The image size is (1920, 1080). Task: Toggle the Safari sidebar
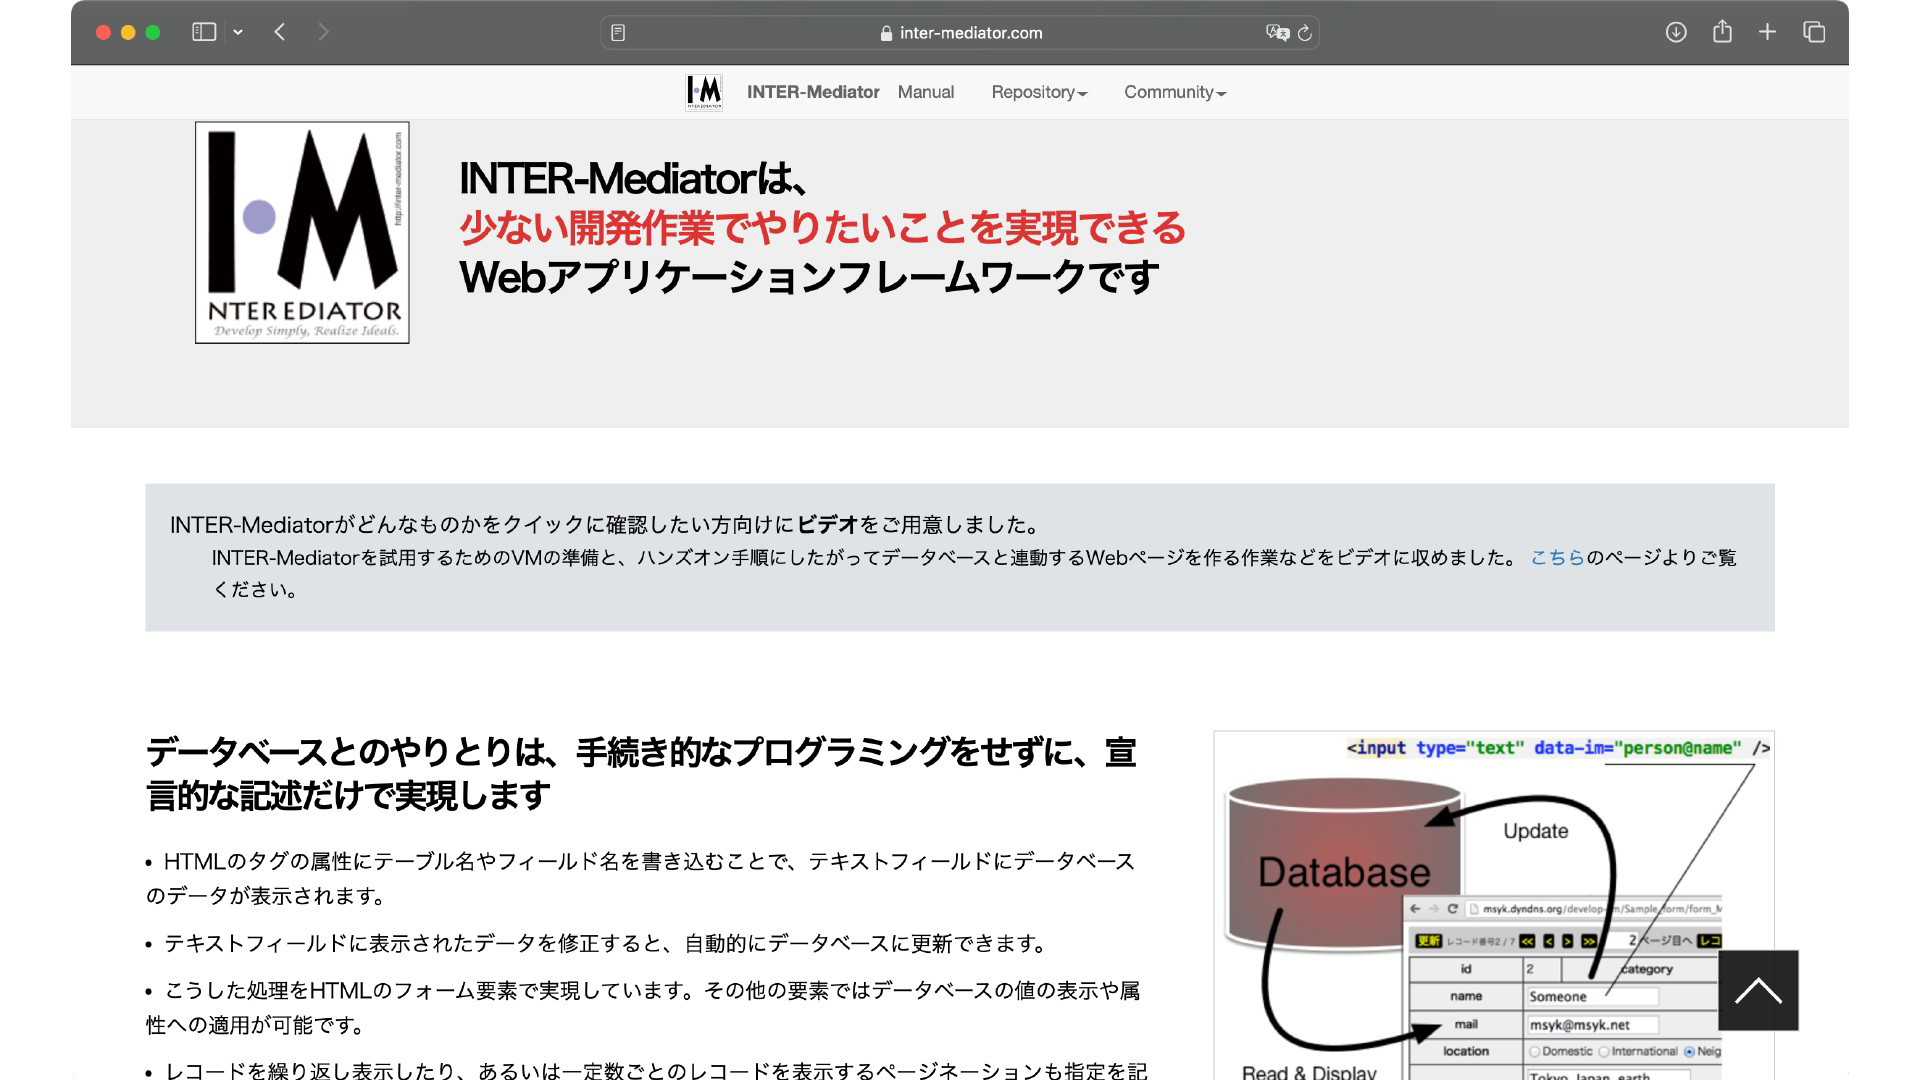204,32
